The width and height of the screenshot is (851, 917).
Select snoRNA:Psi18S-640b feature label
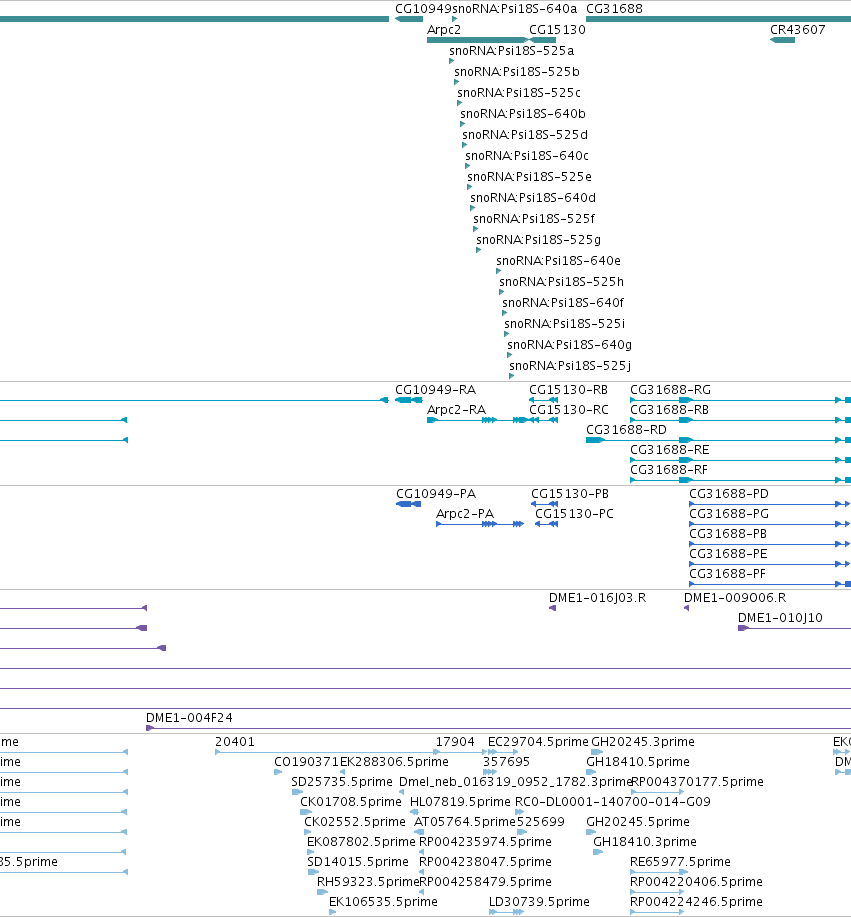point(523,114)
